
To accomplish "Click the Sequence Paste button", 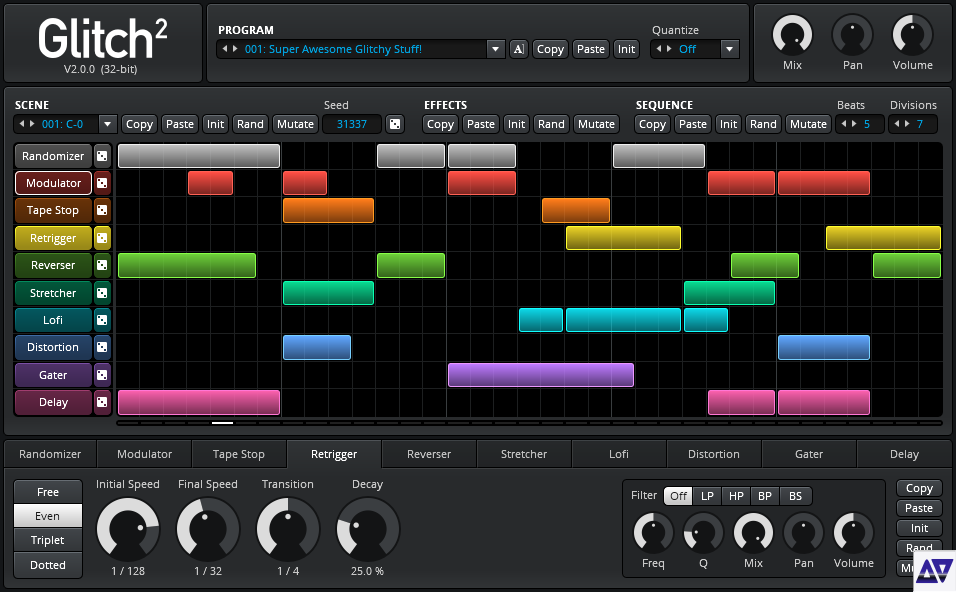I will coord(693,124).
